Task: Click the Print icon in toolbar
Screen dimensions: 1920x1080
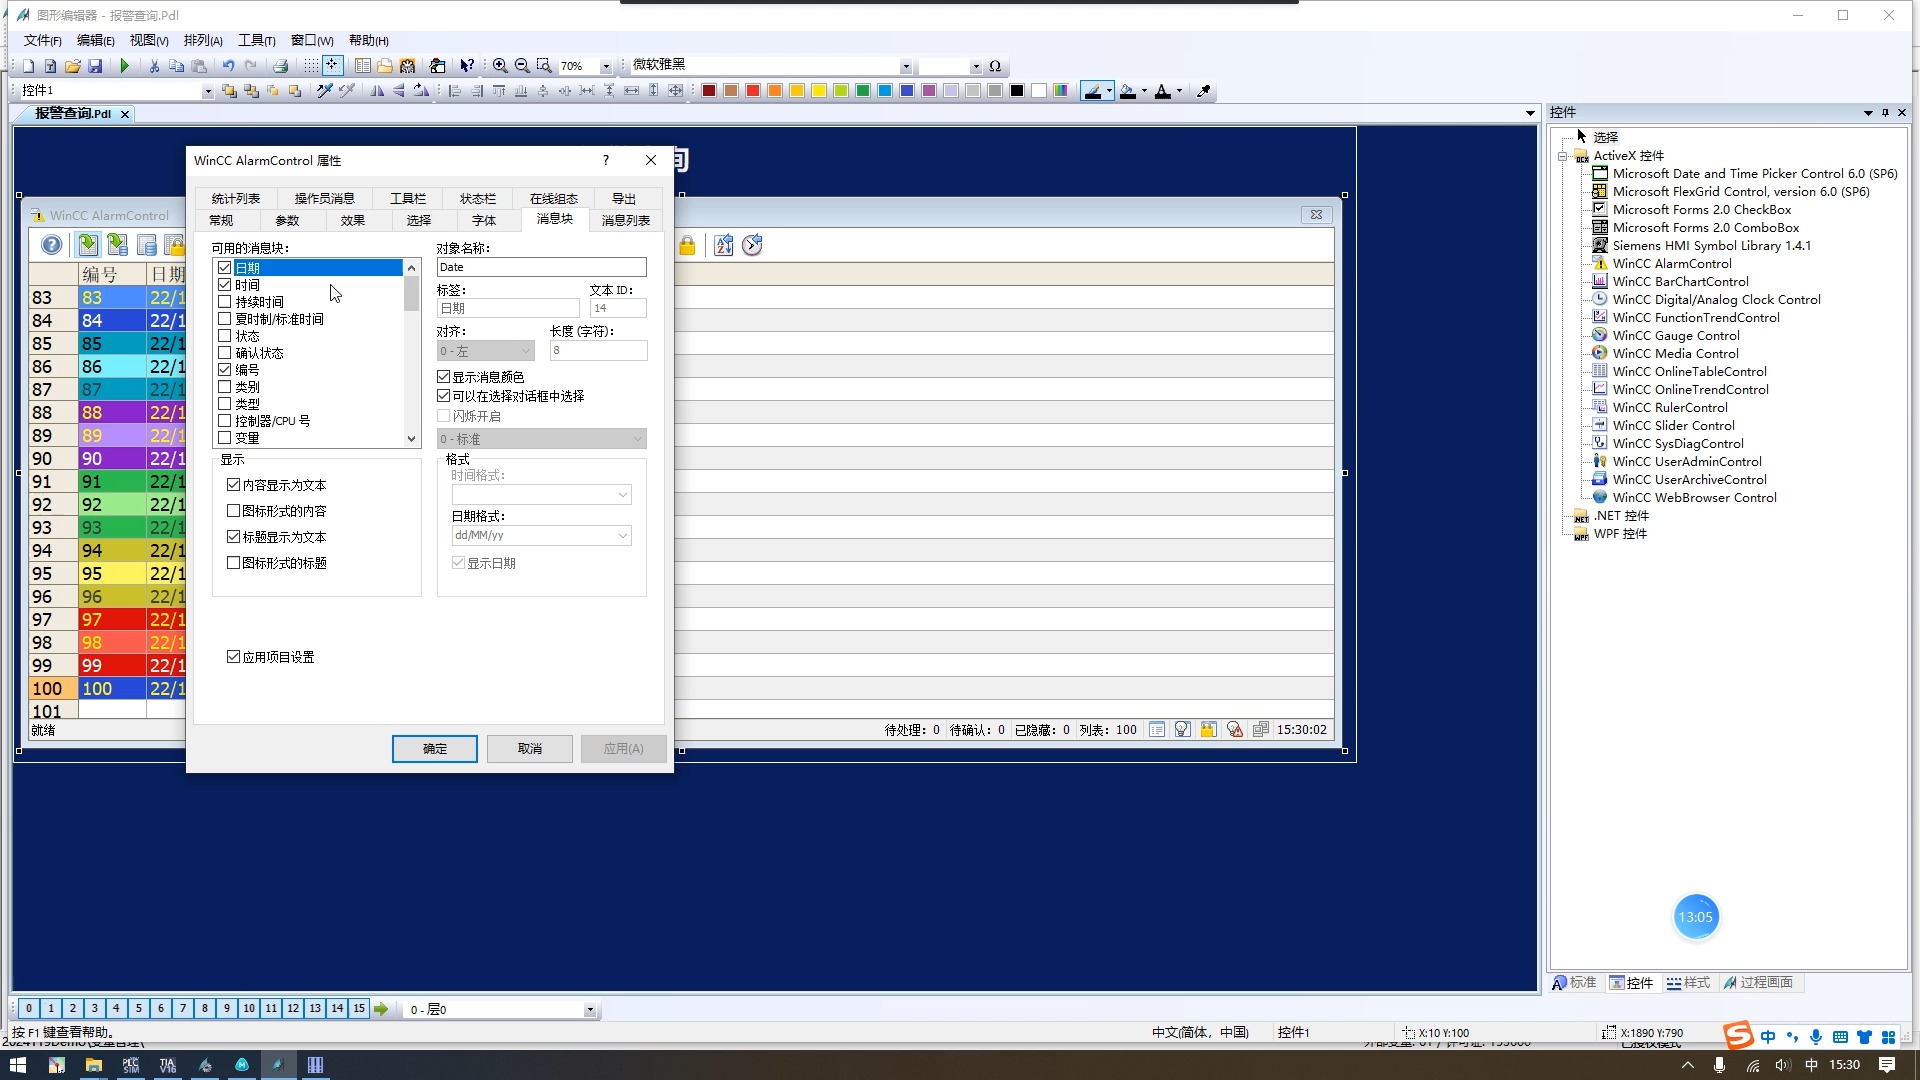Action: [281, 66]
